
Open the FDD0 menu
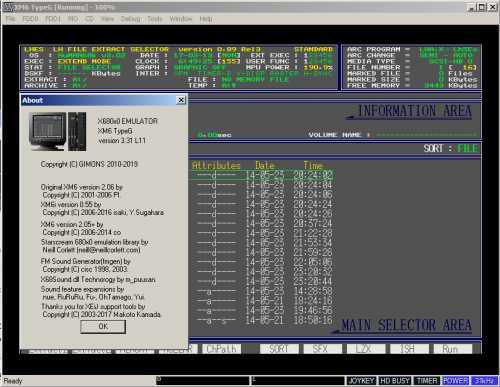click(30, 19)
